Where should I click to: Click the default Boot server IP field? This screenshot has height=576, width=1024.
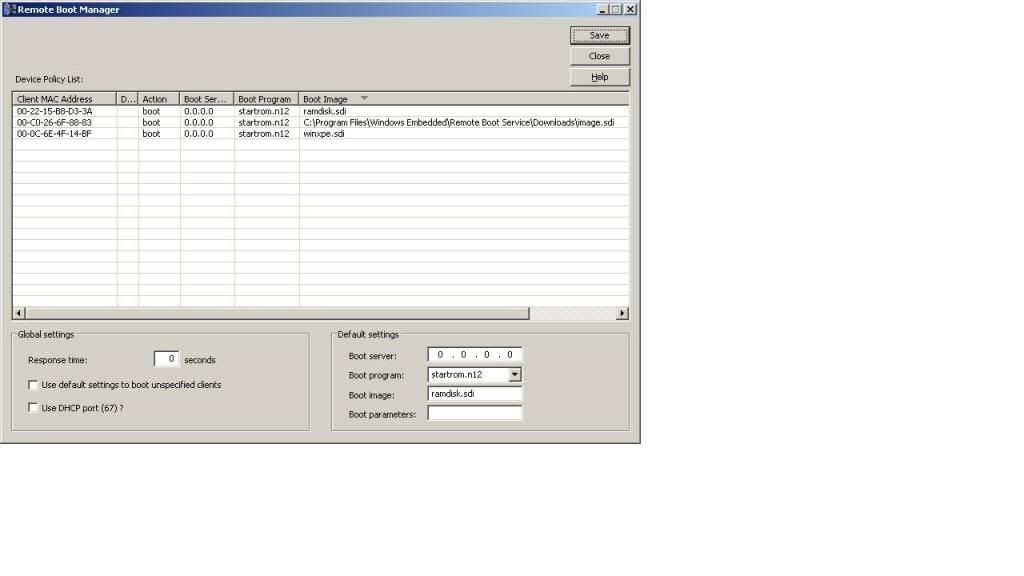[x=474, y=355]
